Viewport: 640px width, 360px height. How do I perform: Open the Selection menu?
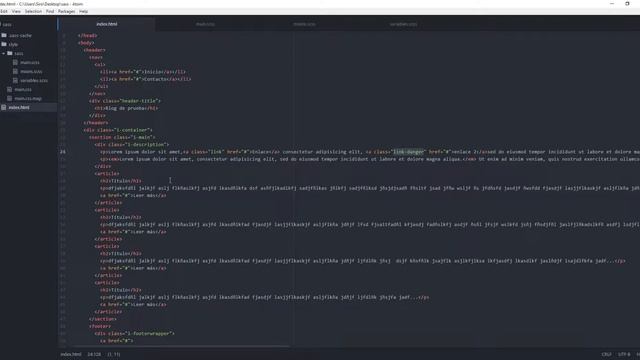(33, 11)
